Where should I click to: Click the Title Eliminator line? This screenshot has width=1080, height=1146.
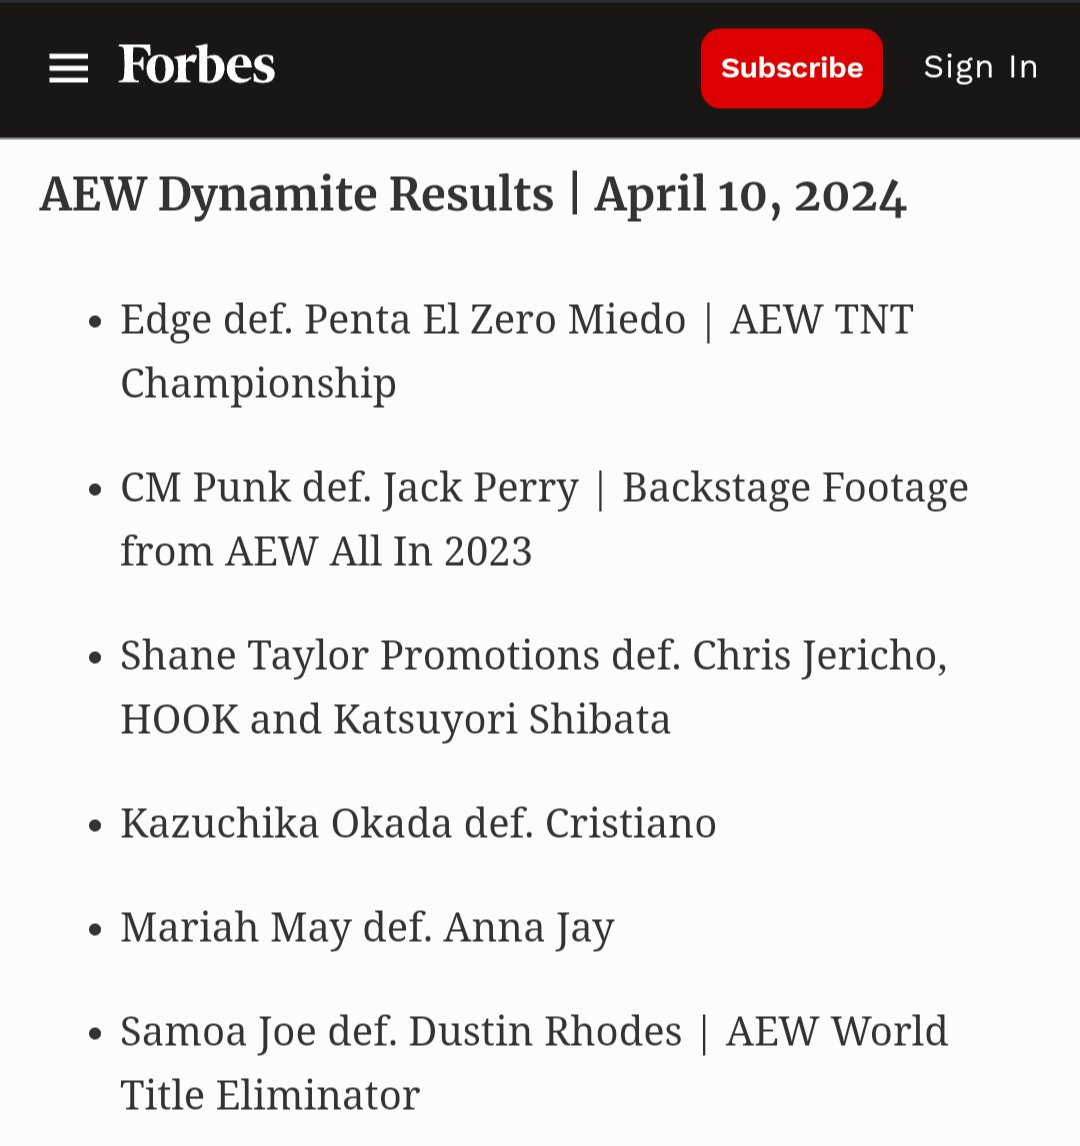270,1096
